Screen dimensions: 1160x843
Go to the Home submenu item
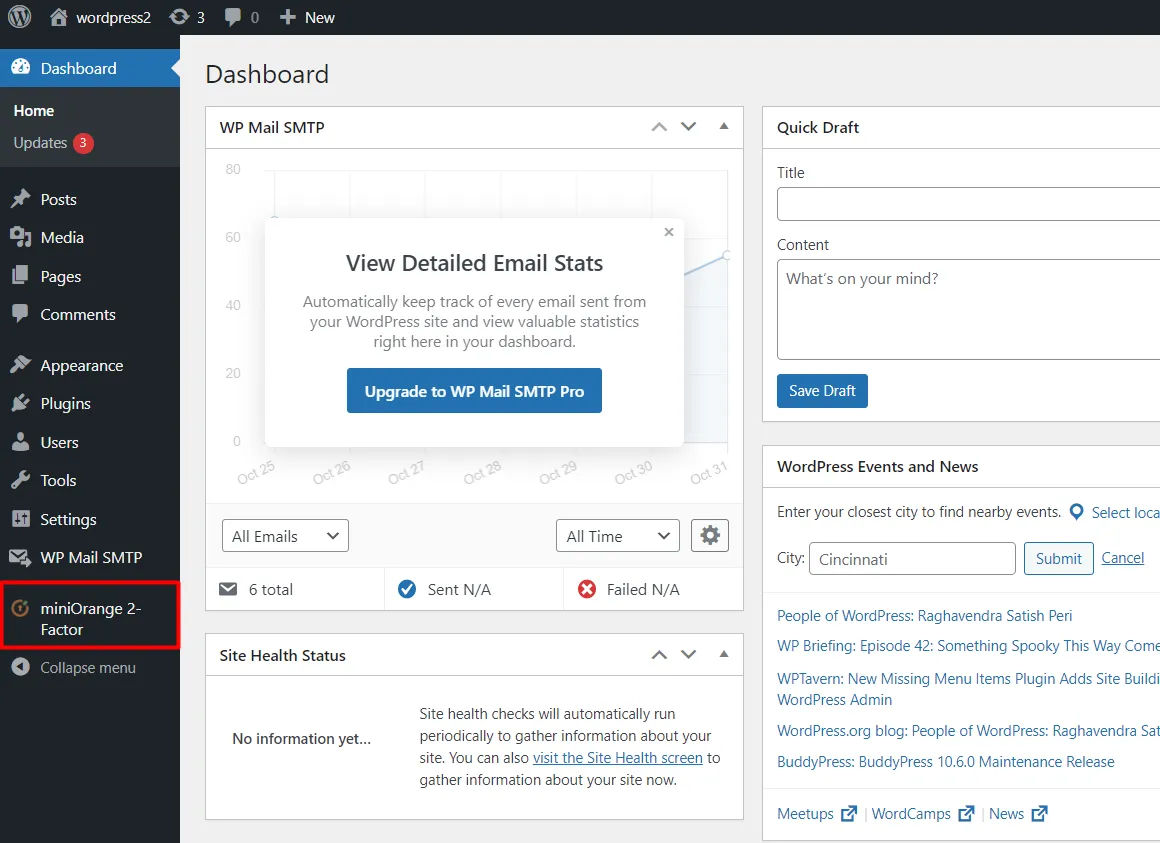tap(34, 111)
